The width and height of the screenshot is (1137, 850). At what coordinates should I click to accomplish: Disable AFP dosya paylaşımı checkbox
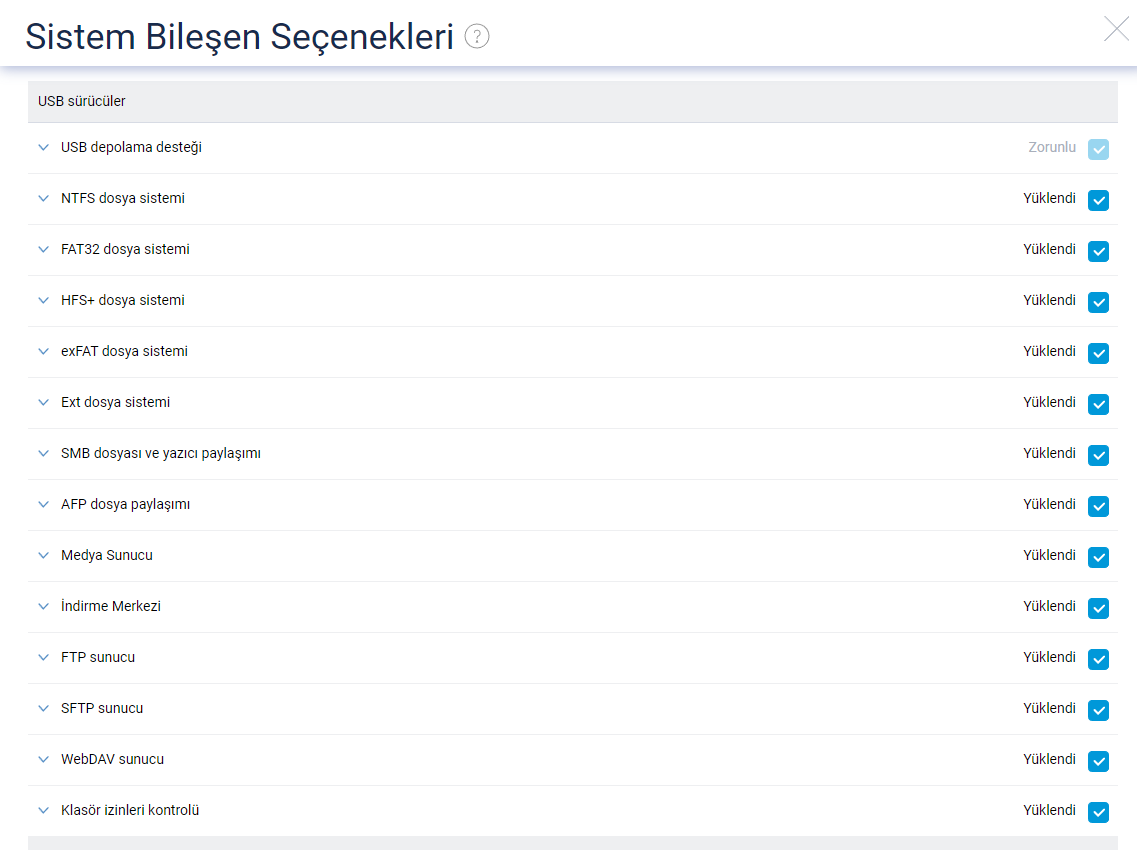[1099, 506]
